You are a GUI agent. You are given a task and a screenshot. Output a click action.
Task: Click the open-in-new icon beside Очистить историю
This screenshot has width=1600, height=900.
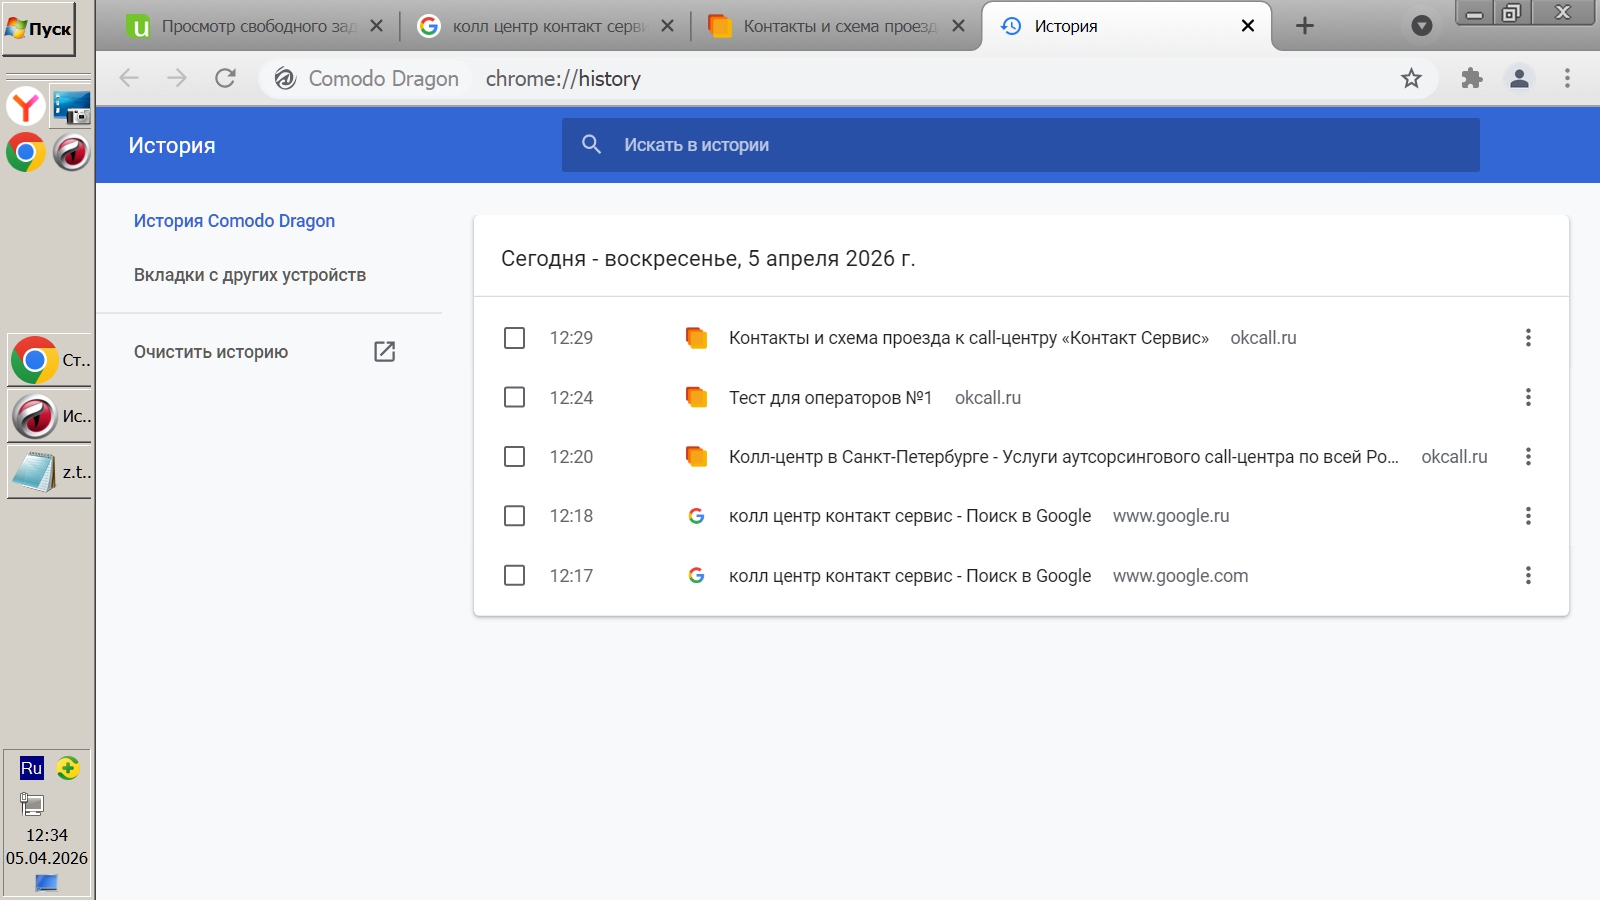[x=385, y=351]
